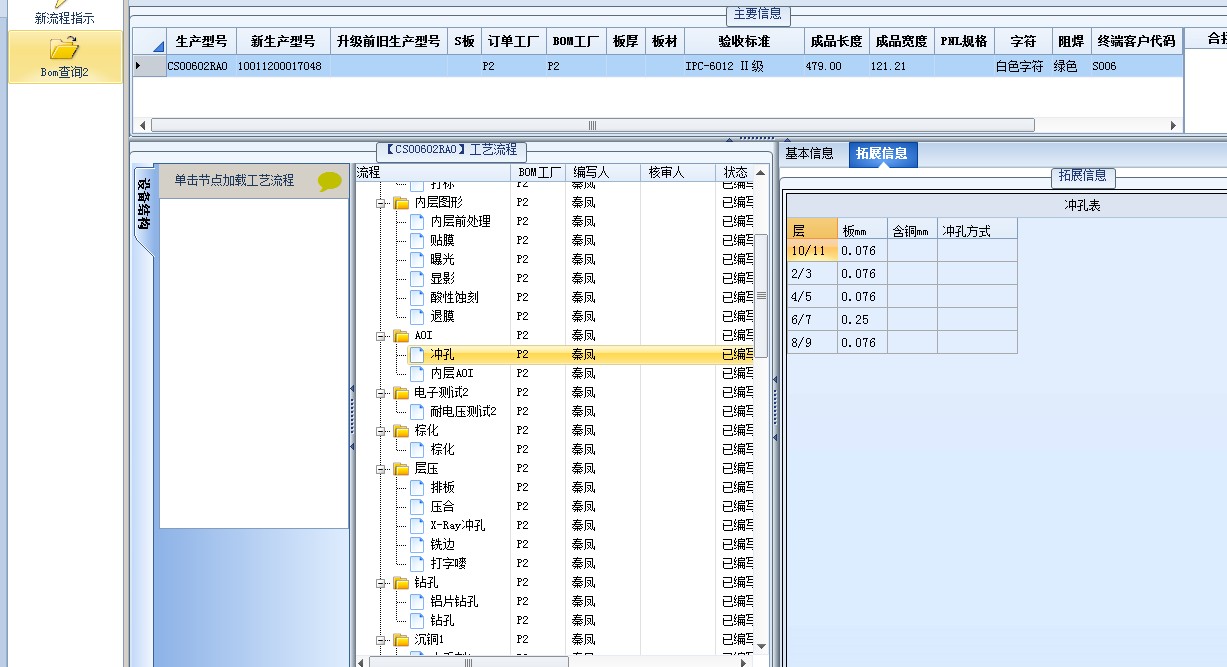Select the 内层前处理 document icon
The height and width of the screenshot is (667, 1227).
point(417,221)
